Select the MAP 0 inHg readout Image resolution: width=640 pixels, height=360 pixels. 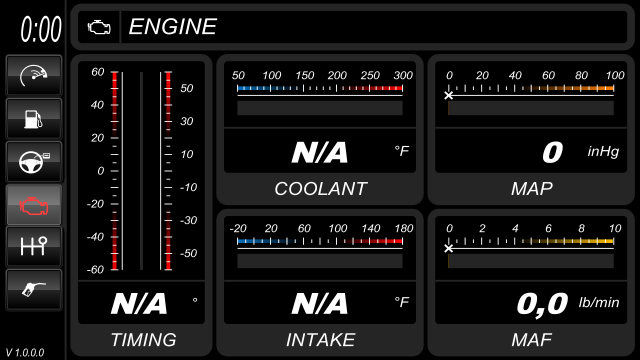coord(531,151)
